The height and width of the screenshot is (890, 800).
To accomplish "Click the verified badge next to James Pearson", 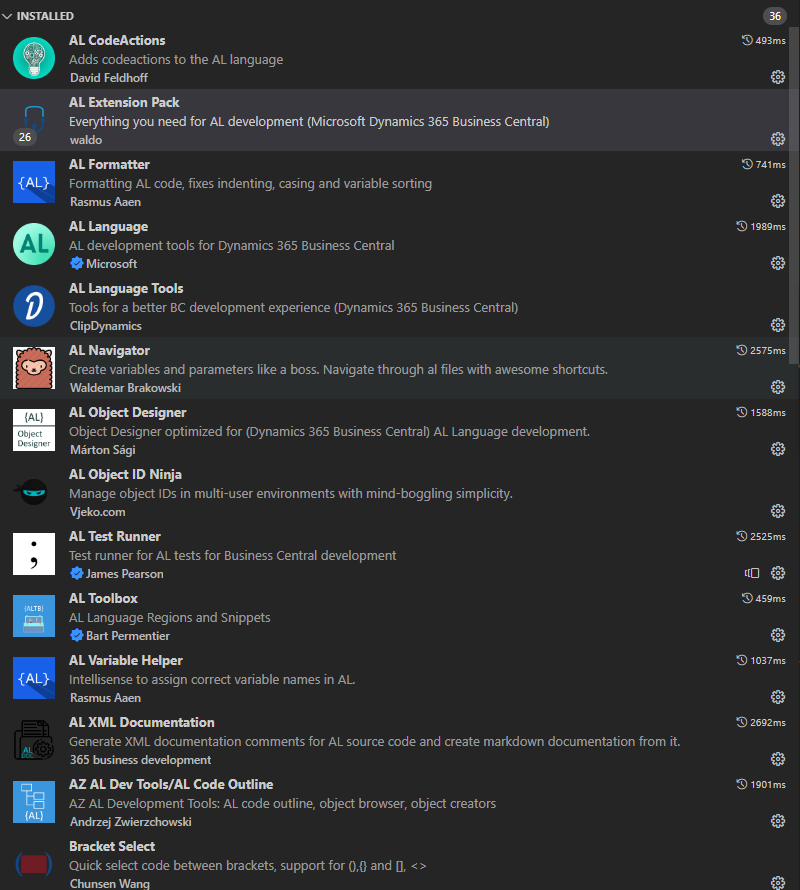I will coord(77,573).
